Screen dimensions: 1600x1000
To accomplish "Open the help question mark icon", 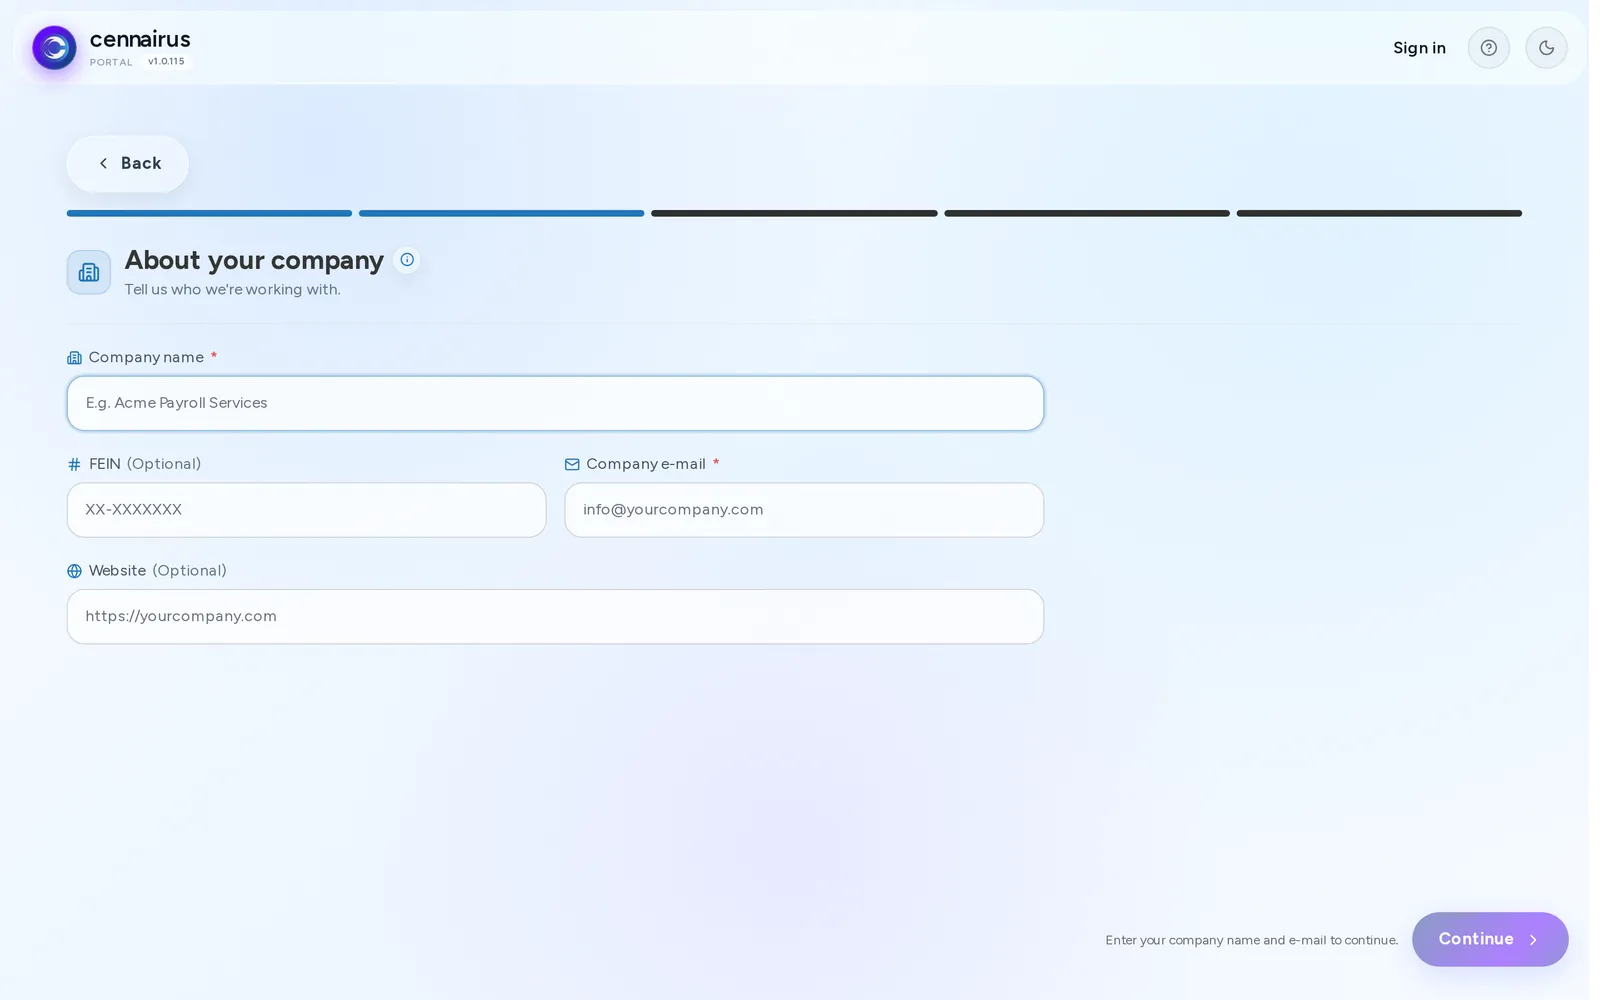I will pyautogui.click(x=1488, y=48).
